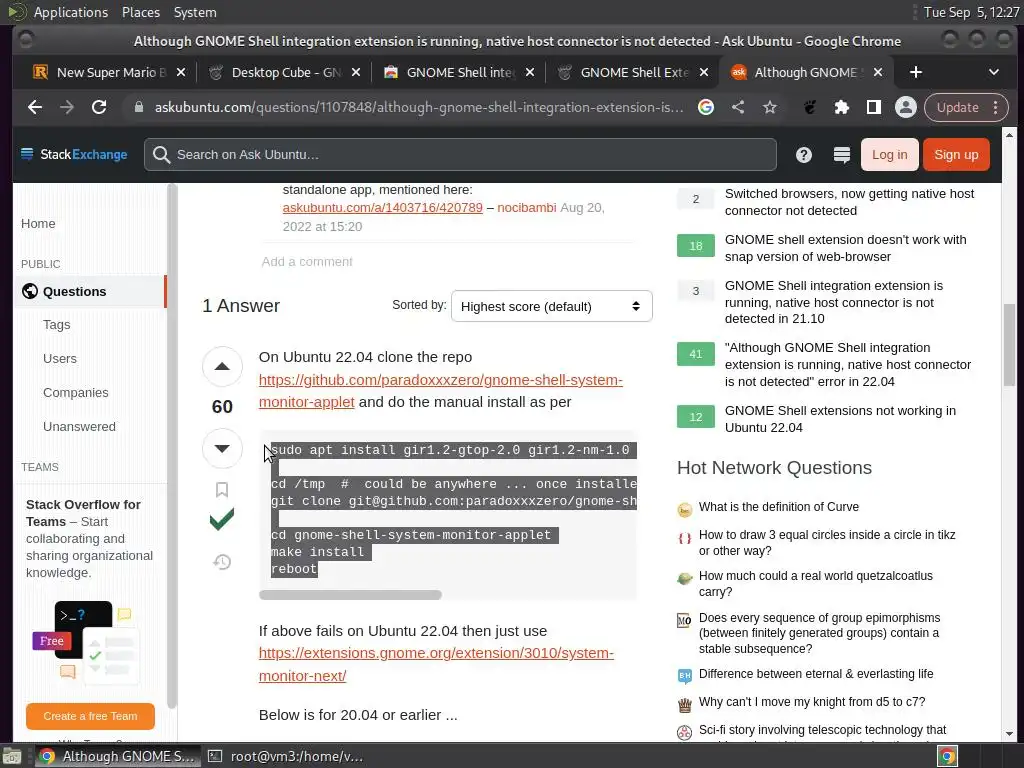The height and width of the screenshot is (768, 1024).
Task: Share this page via the share icon
Action: tap(738, 107)
